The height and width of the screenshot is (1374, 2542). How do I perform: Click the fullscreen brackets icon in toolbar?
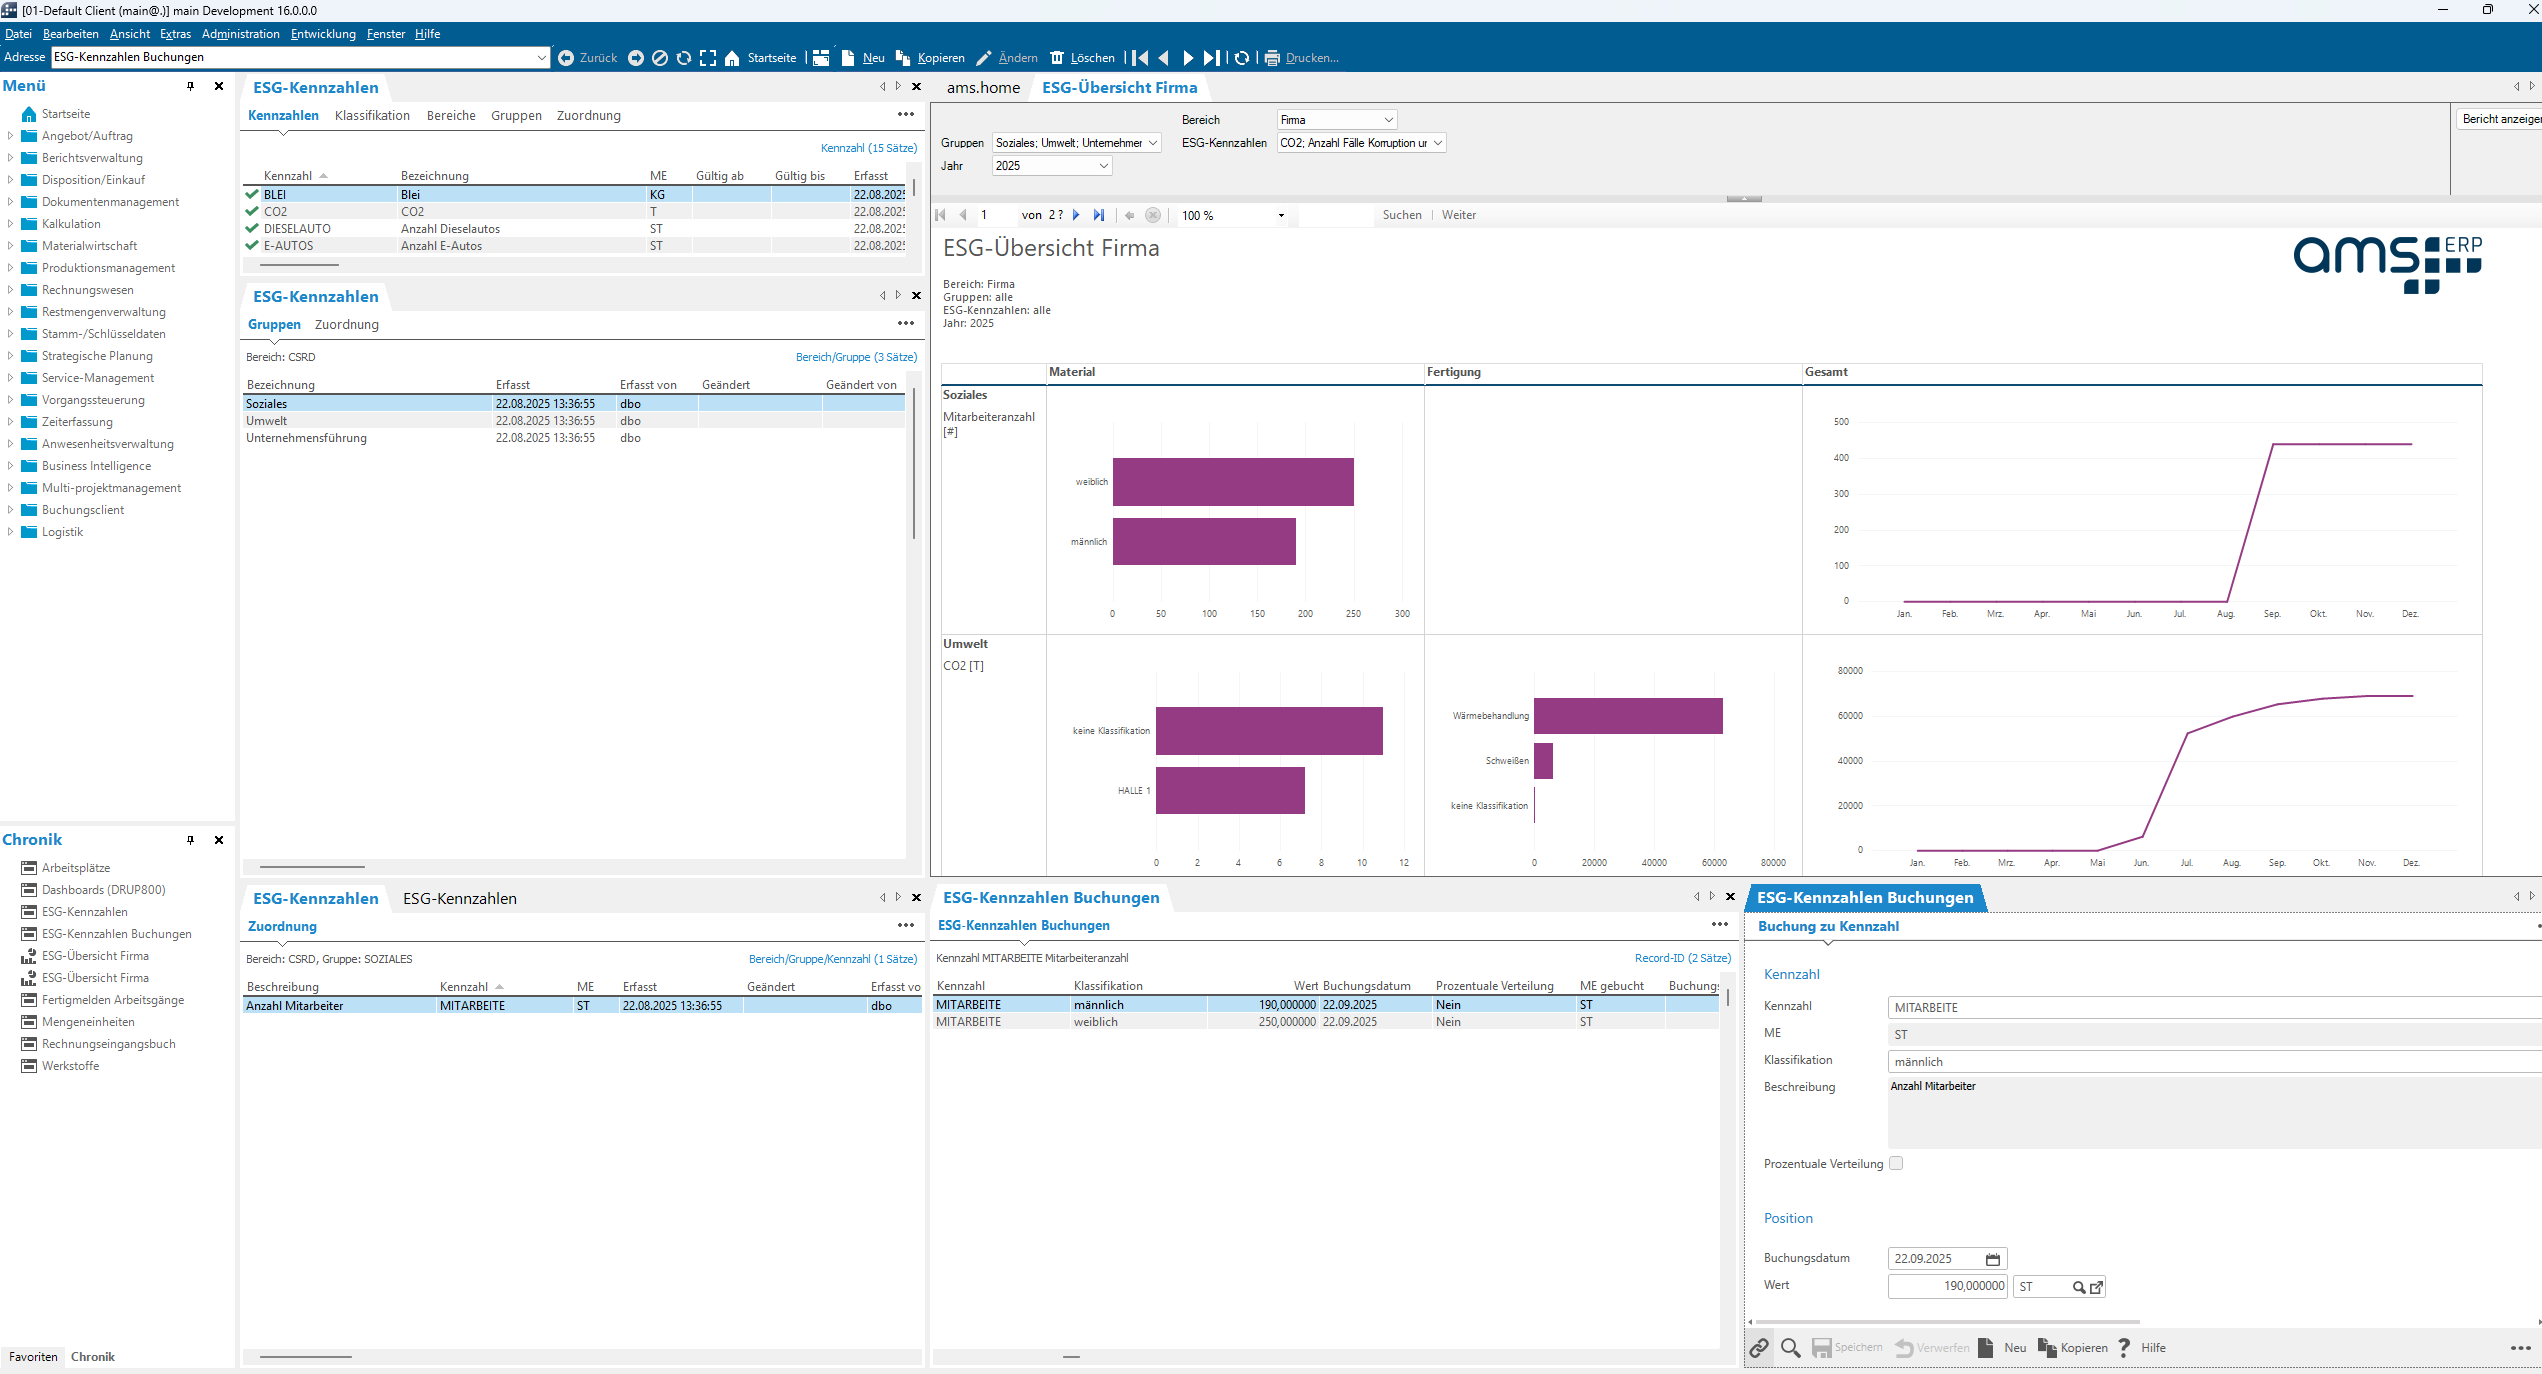708,58
